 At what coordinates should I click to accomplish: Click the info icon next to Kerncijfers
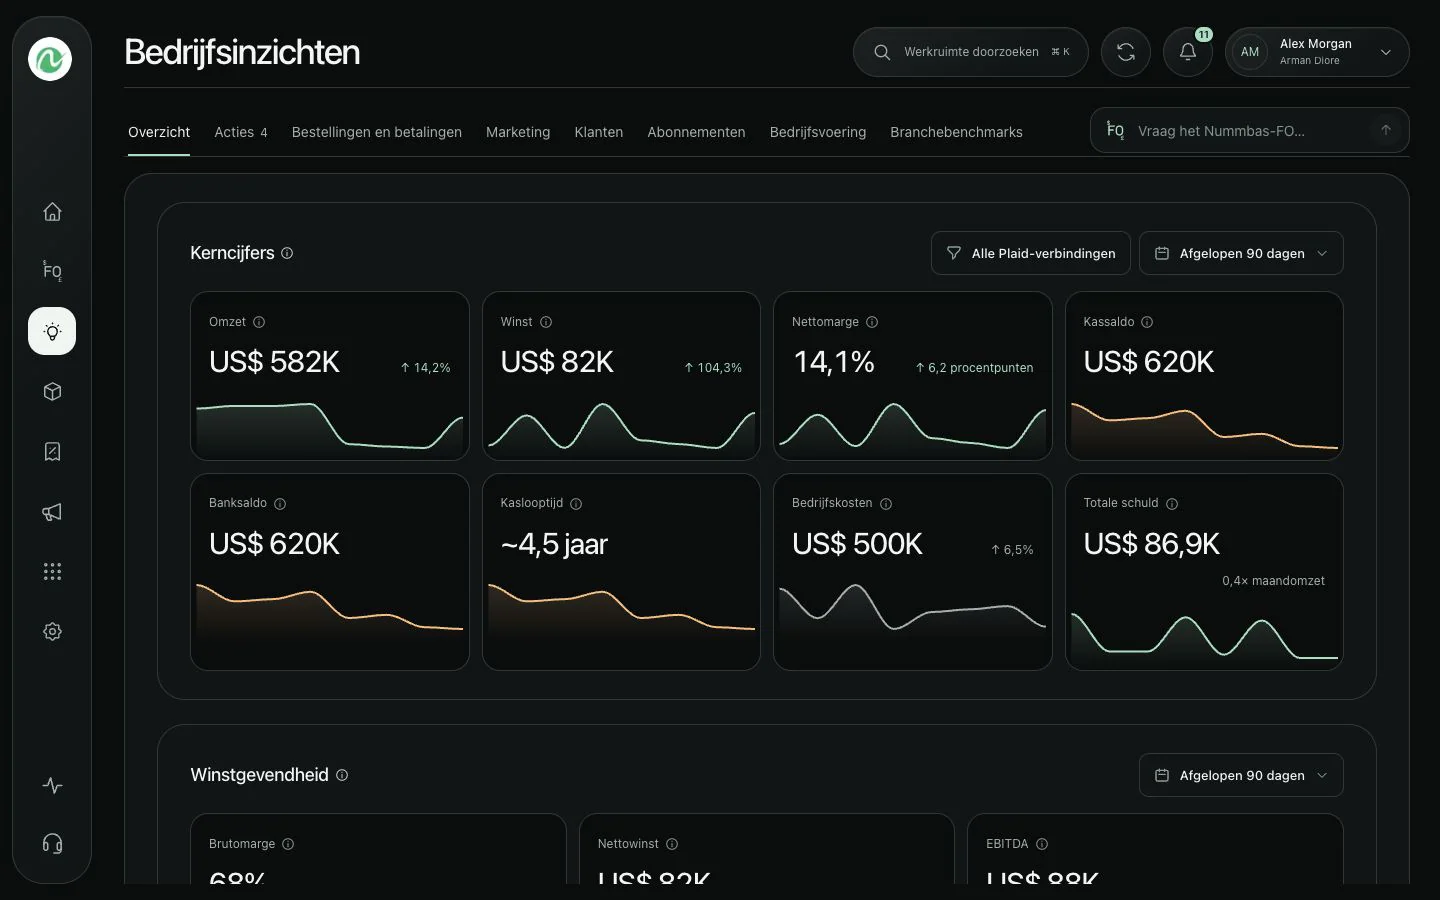pyautogui.click(x=287, y=254)
